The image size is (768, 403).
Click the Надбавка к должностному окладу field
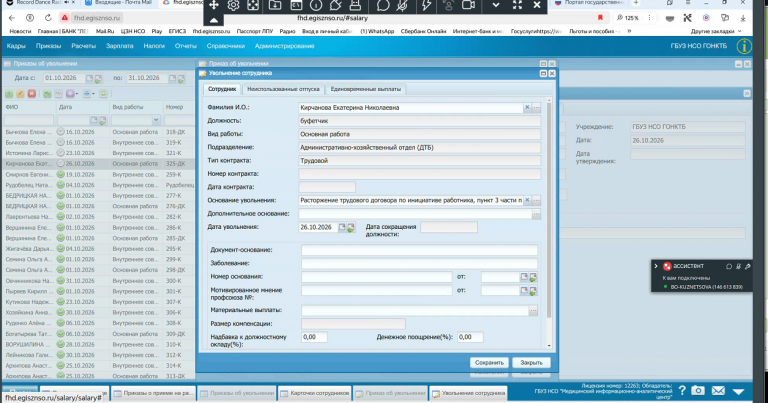[x=314, y=337]
